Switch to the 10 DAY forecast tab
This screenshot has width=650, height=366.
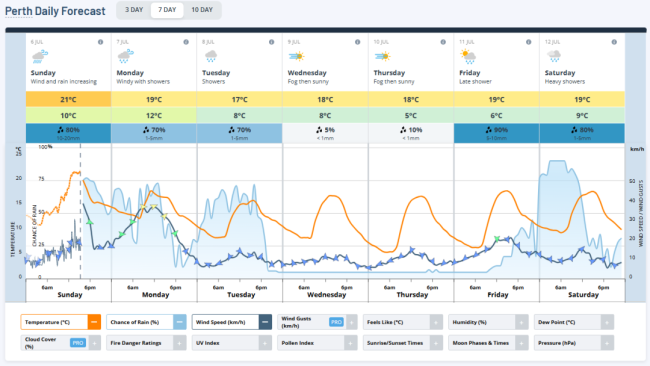202,10
